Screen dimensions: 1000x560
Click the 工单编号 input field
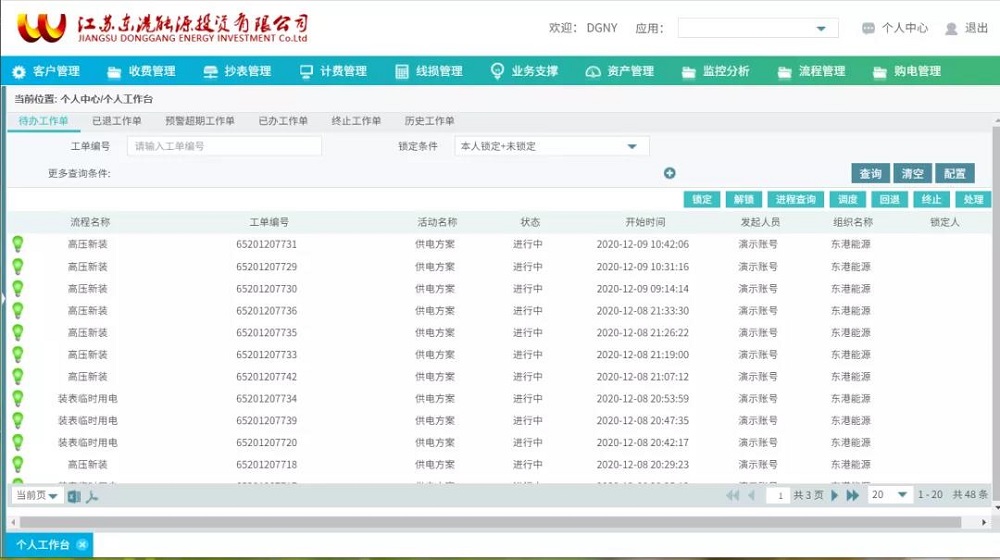(225, 147)
